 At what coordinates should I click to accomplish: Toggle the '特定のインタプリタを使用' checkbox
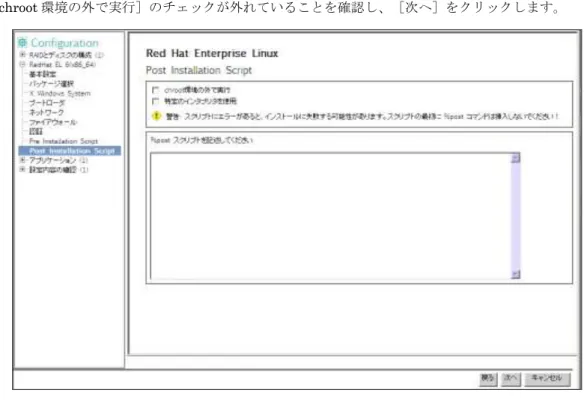pos(156,101)
